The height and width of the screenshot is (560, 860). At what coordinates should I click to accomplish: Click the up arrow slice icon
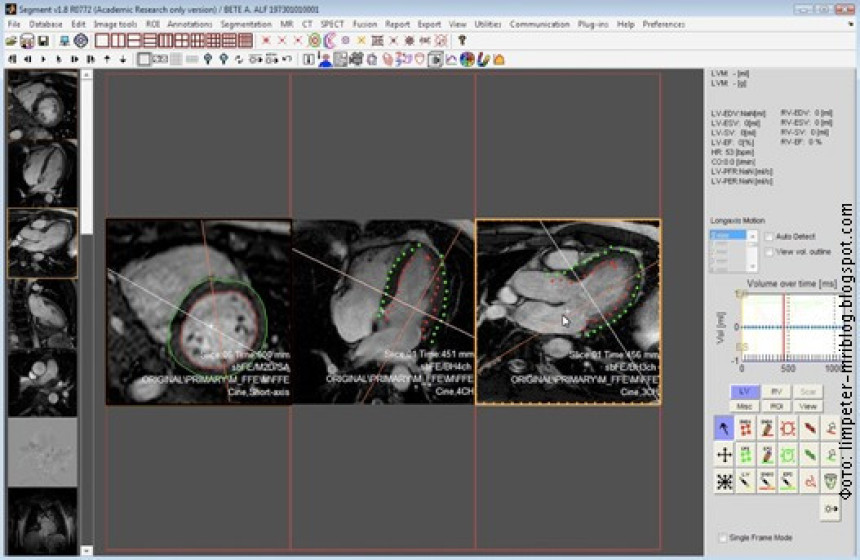[x=107, y=59]
